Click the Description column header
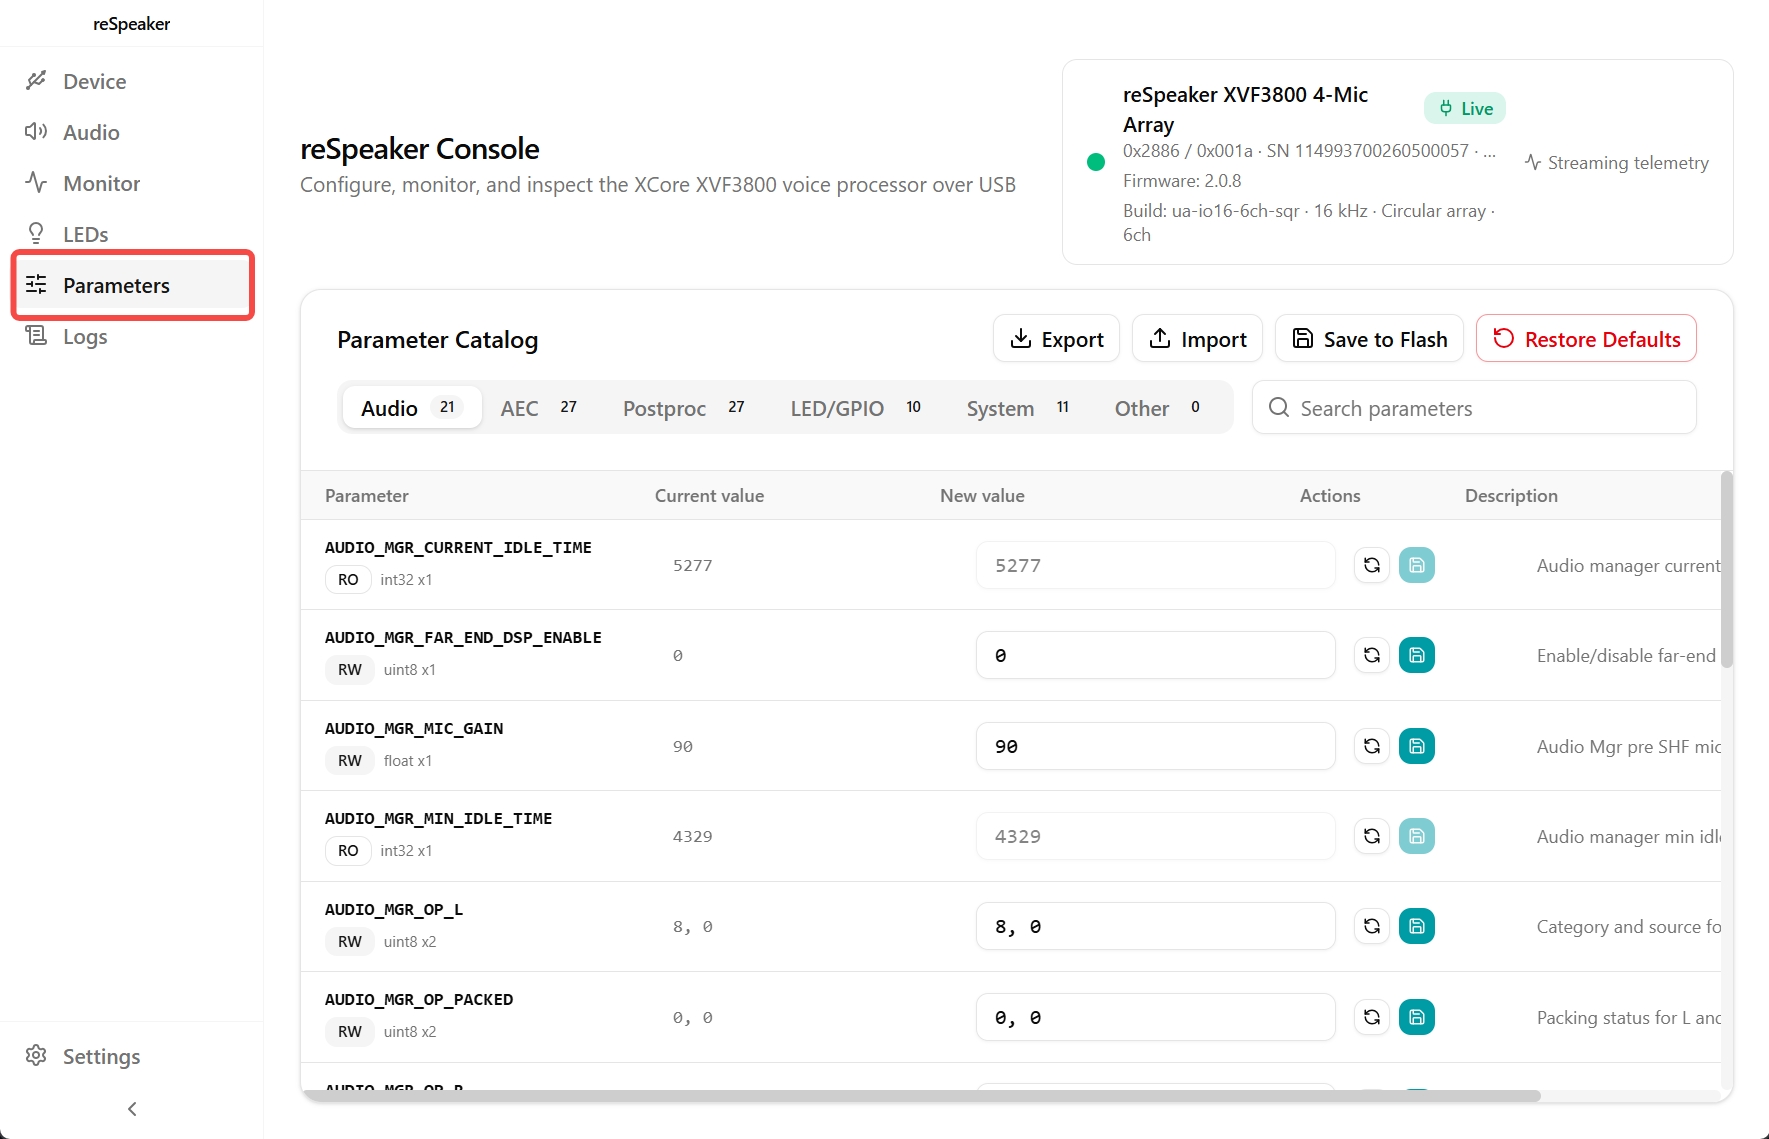The image size is (1769, 1139). click(1511, 495)
